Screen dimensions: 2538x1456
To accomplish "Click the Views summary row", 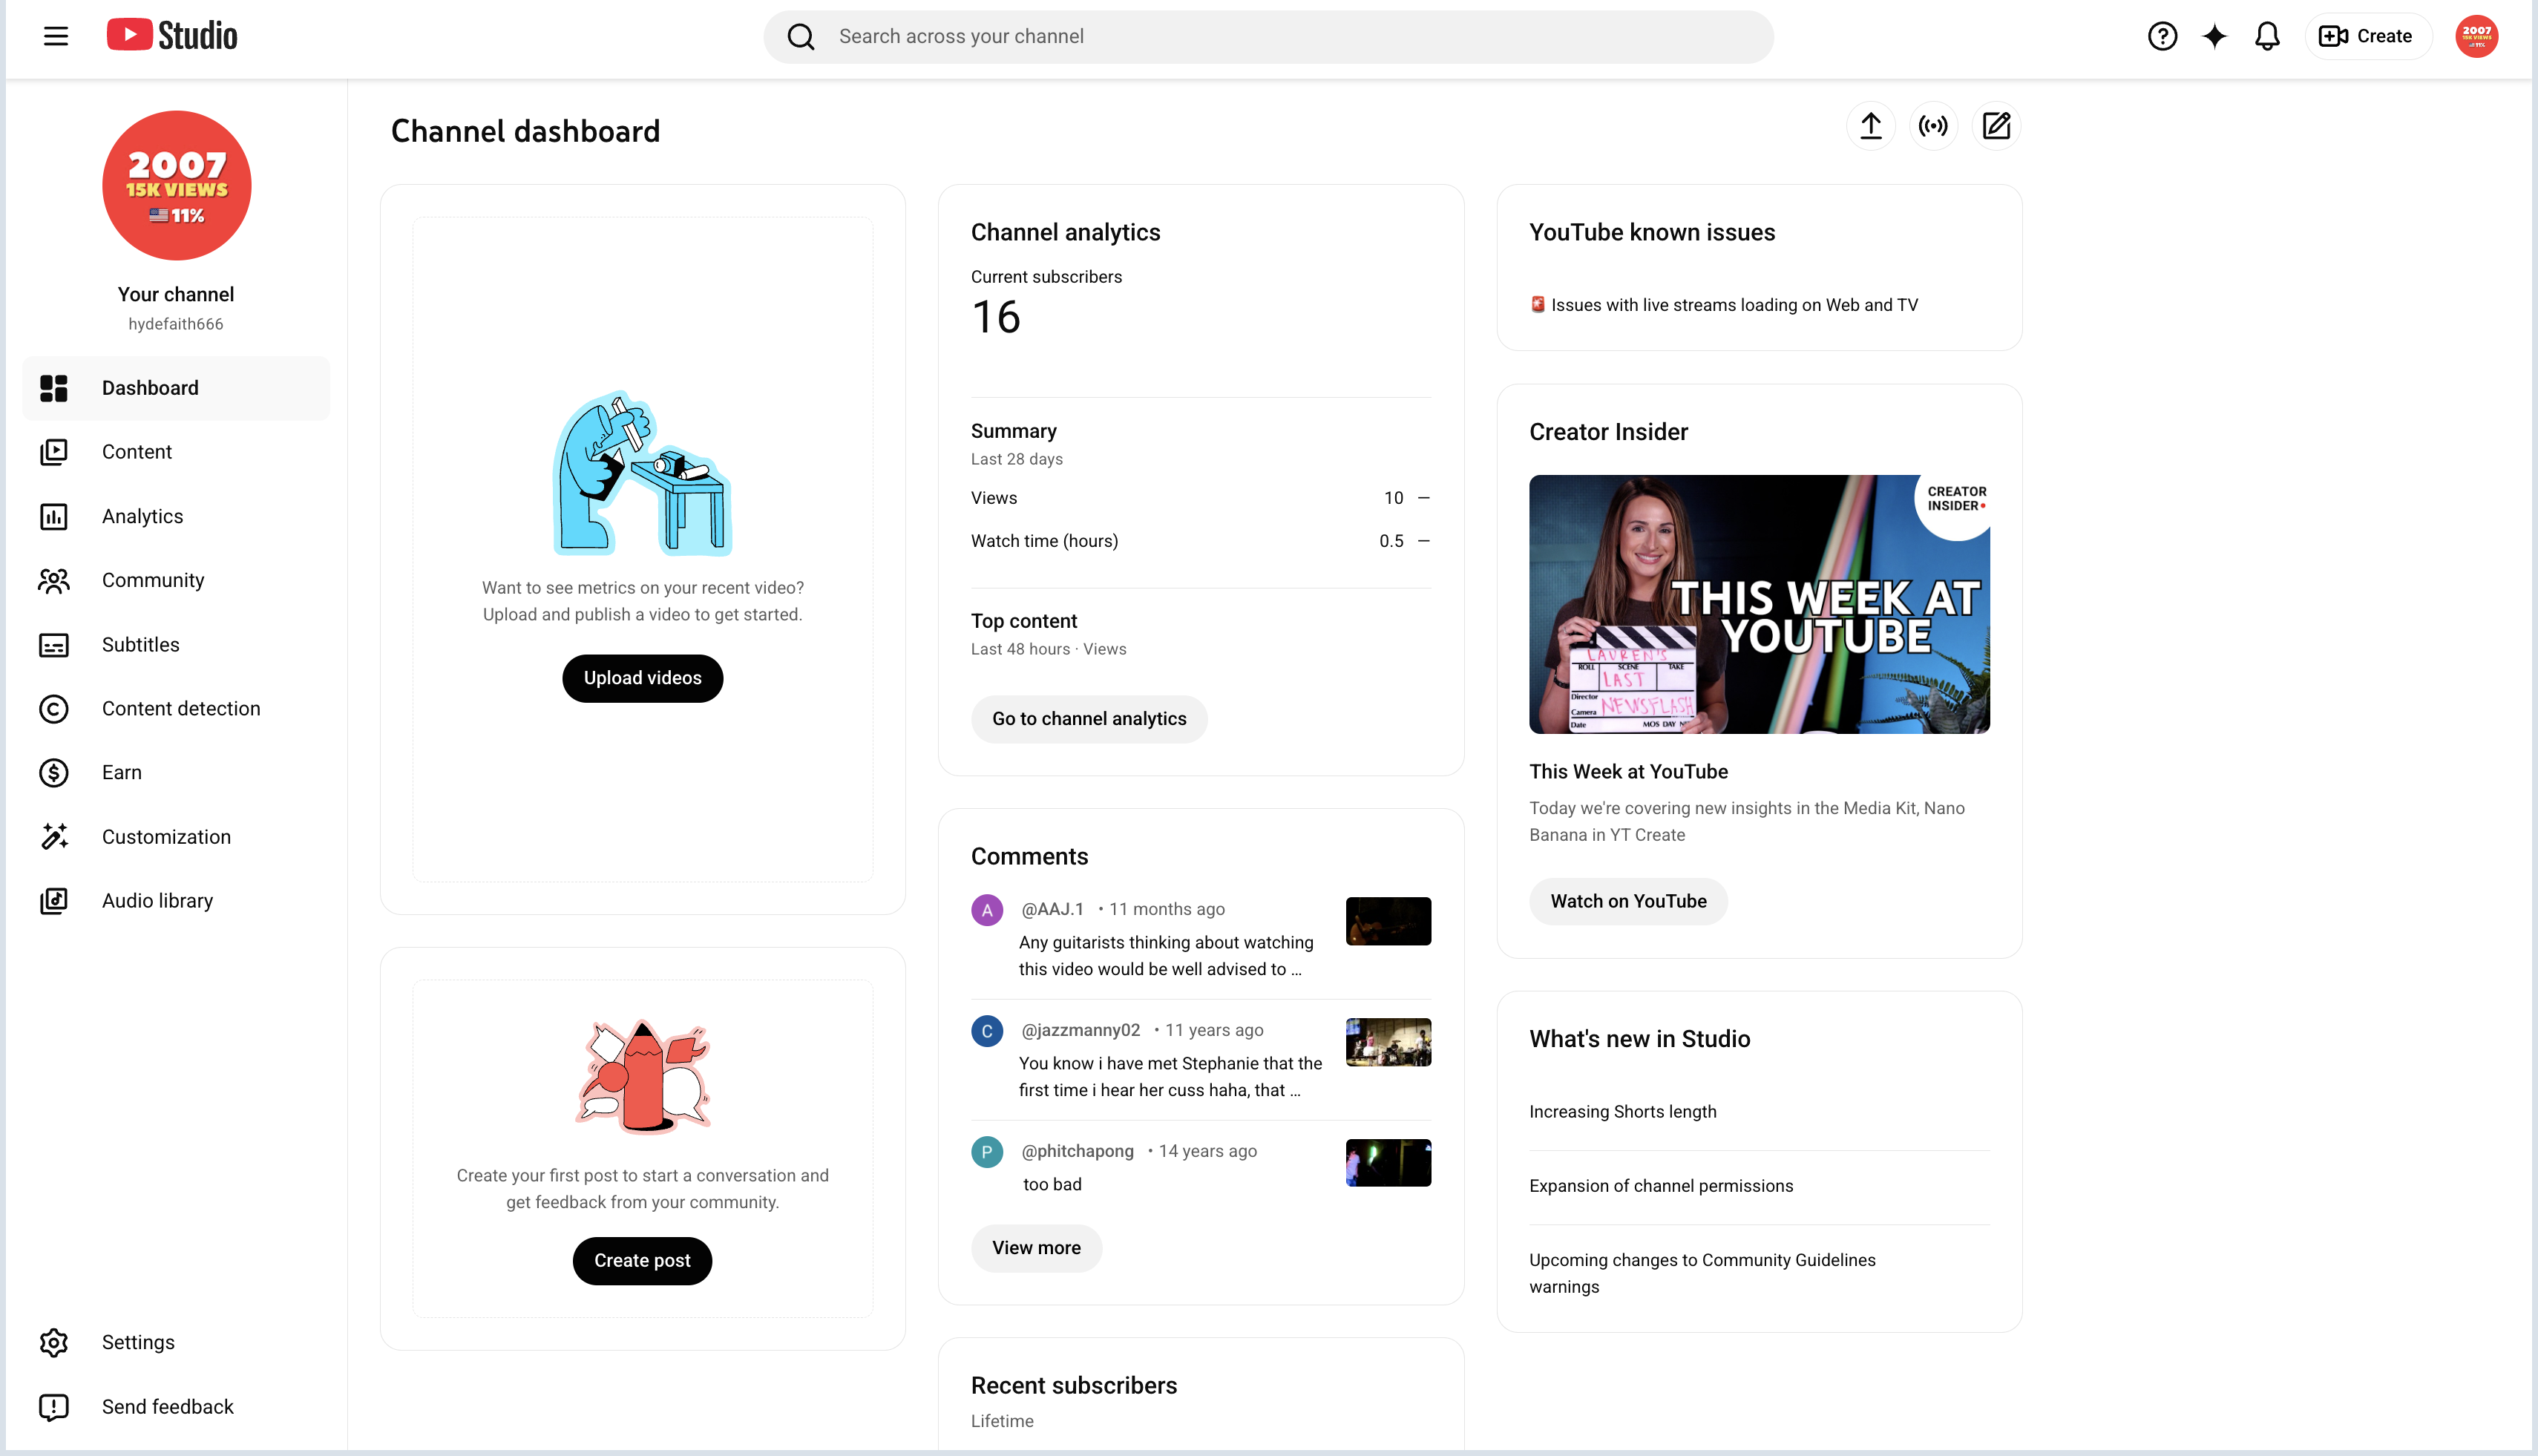I will tap(1200, 498).
